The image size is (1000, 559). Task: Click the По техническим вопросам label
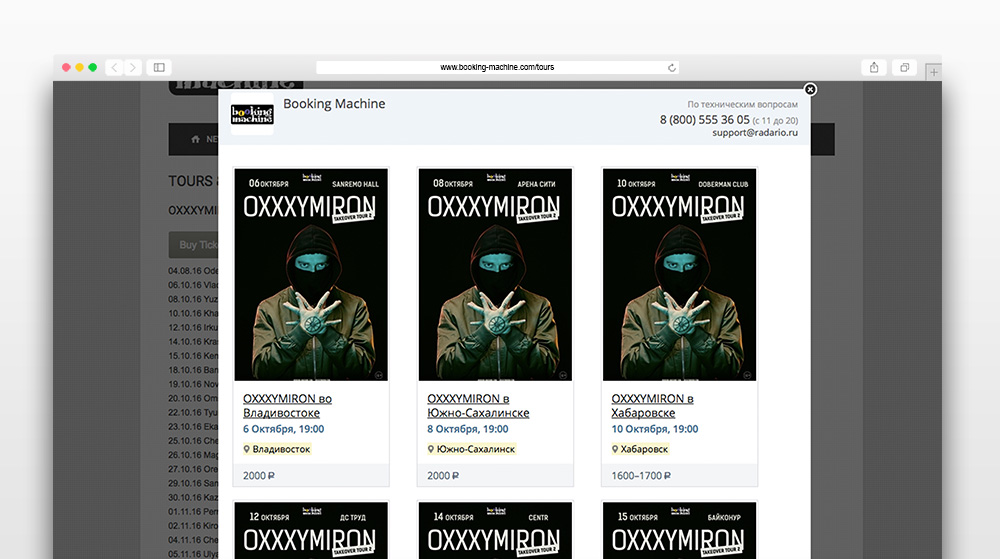click(742, 104)
